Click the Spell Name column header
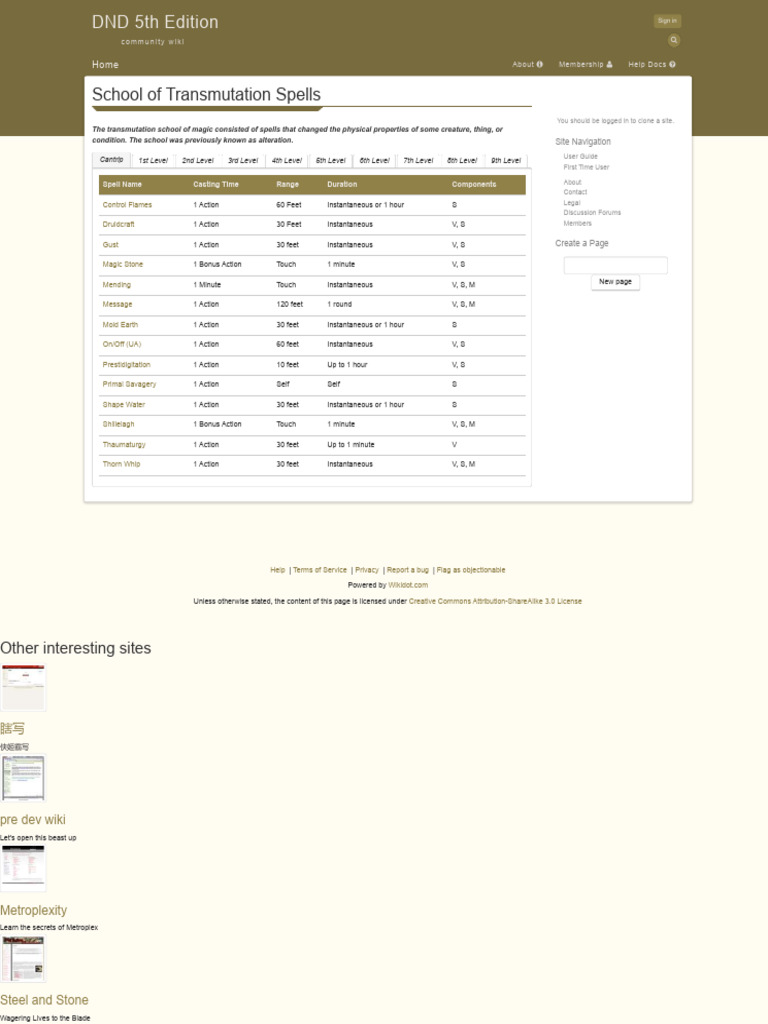The image size is (768, 1024). 122,185
